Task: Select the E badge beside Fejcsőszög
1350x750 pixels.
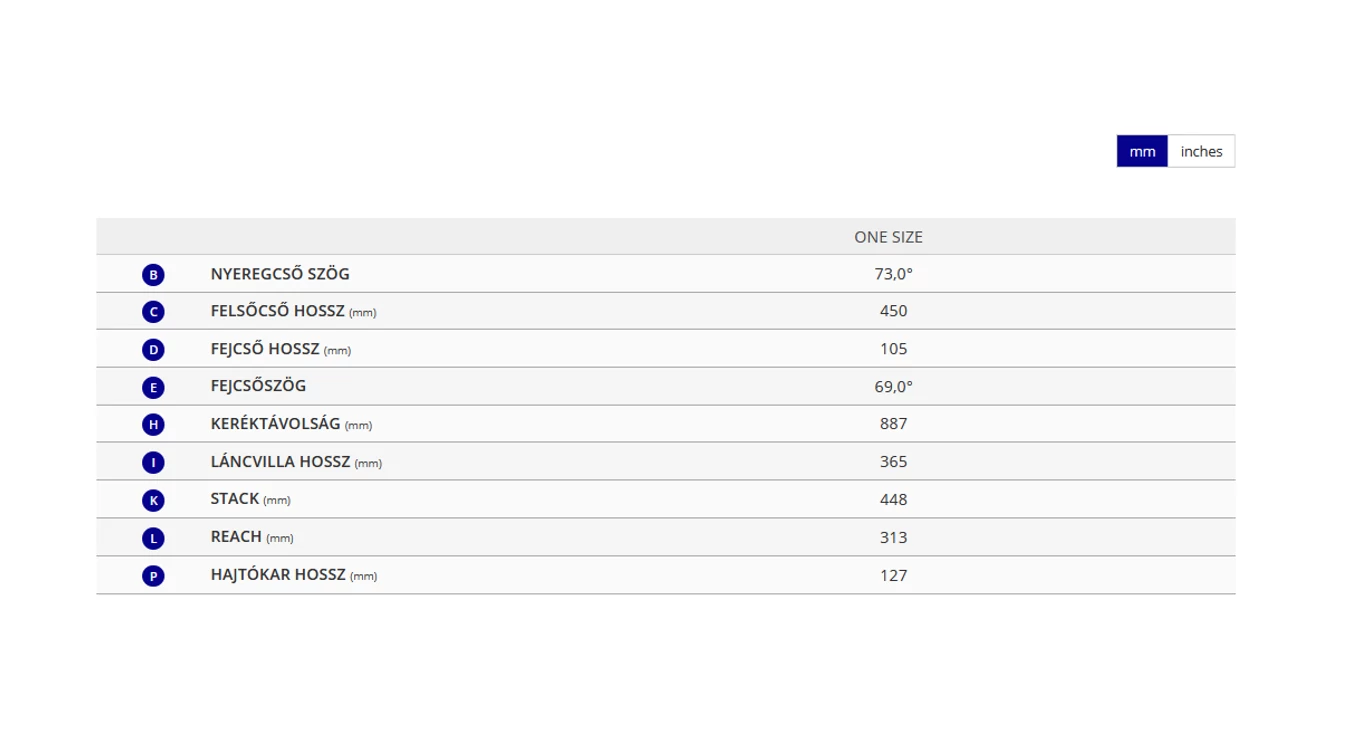Action: click(x=153, y=387)
